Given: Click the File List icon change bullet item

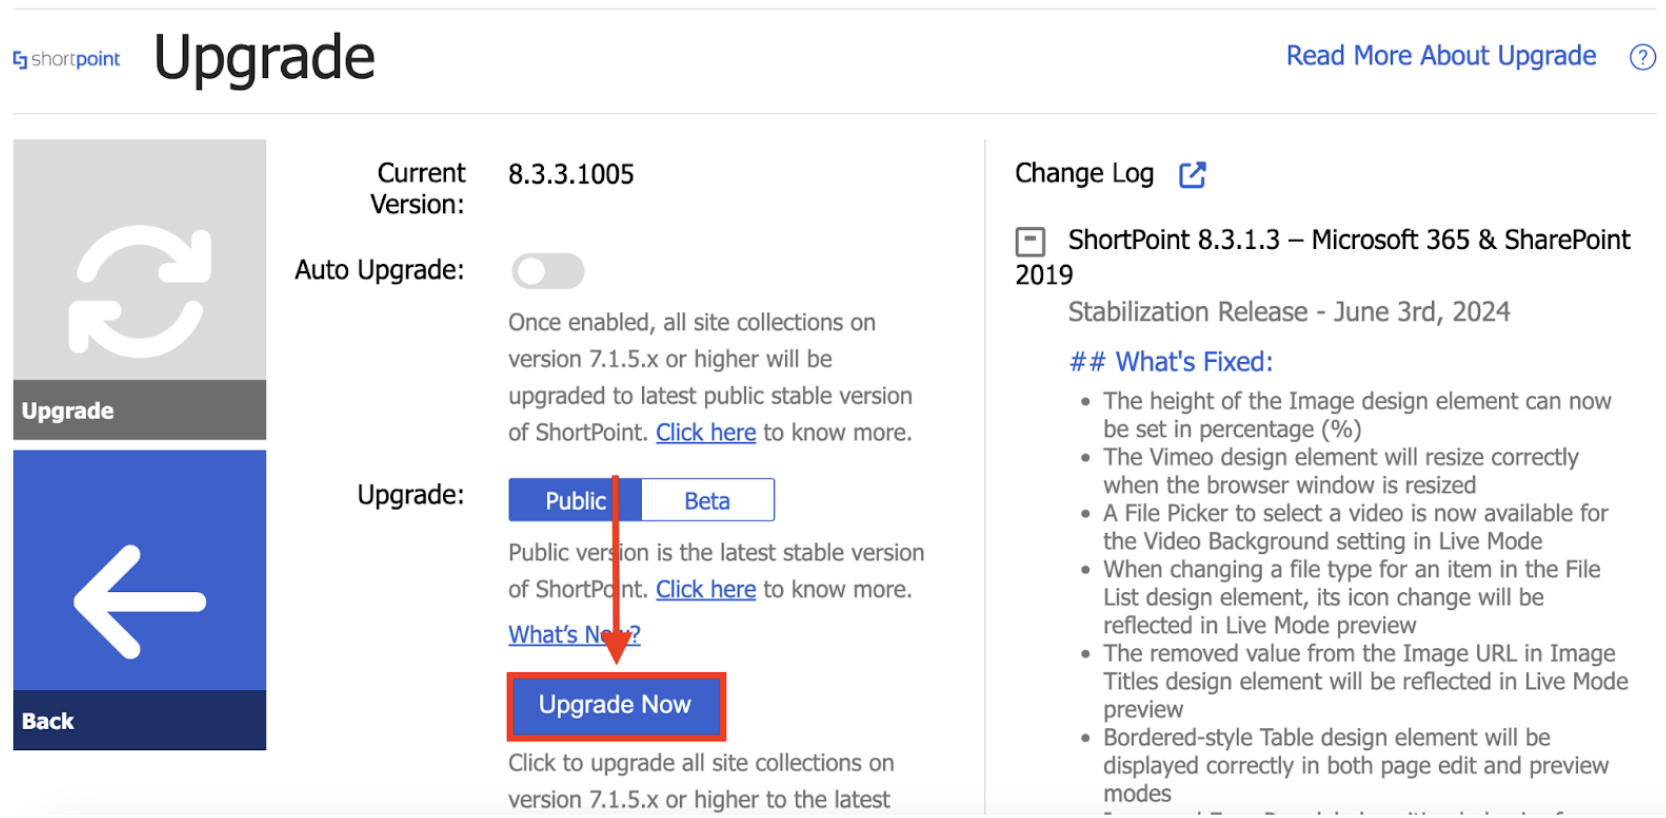Looking at the screenshot, I should point(1351,597).
